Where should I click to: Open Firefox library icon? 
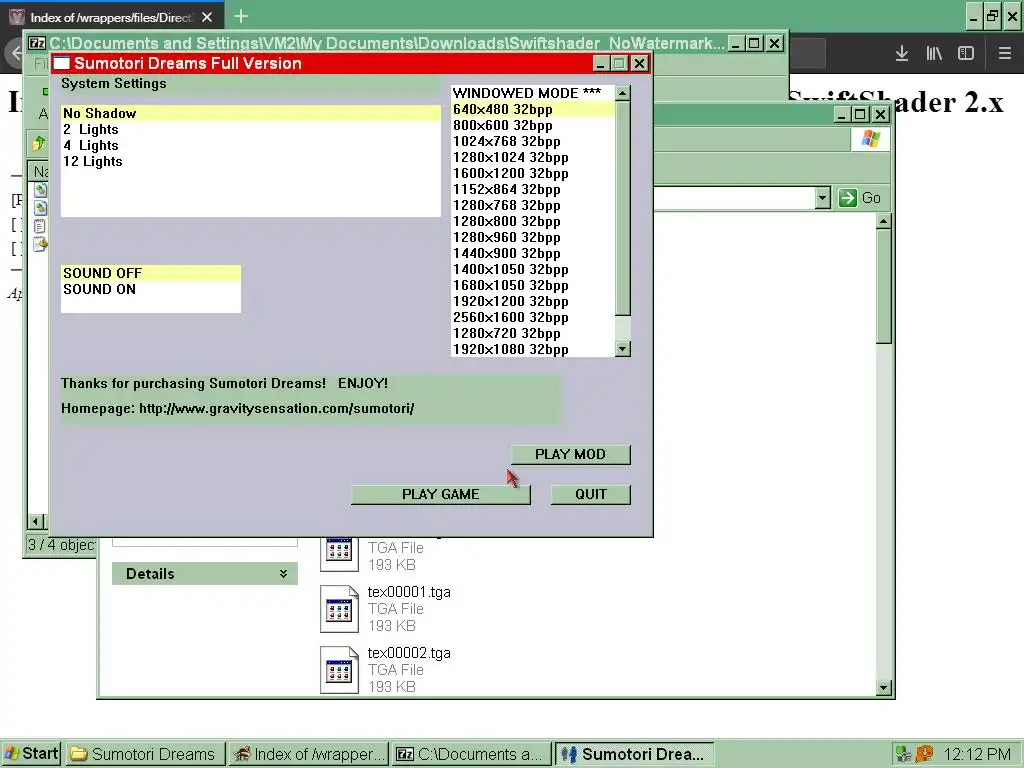point(934,54)
